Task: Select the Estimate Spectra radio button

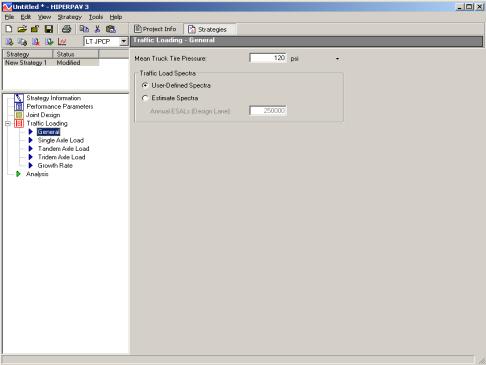Action: pyautogui.click(x=145, y=98)
